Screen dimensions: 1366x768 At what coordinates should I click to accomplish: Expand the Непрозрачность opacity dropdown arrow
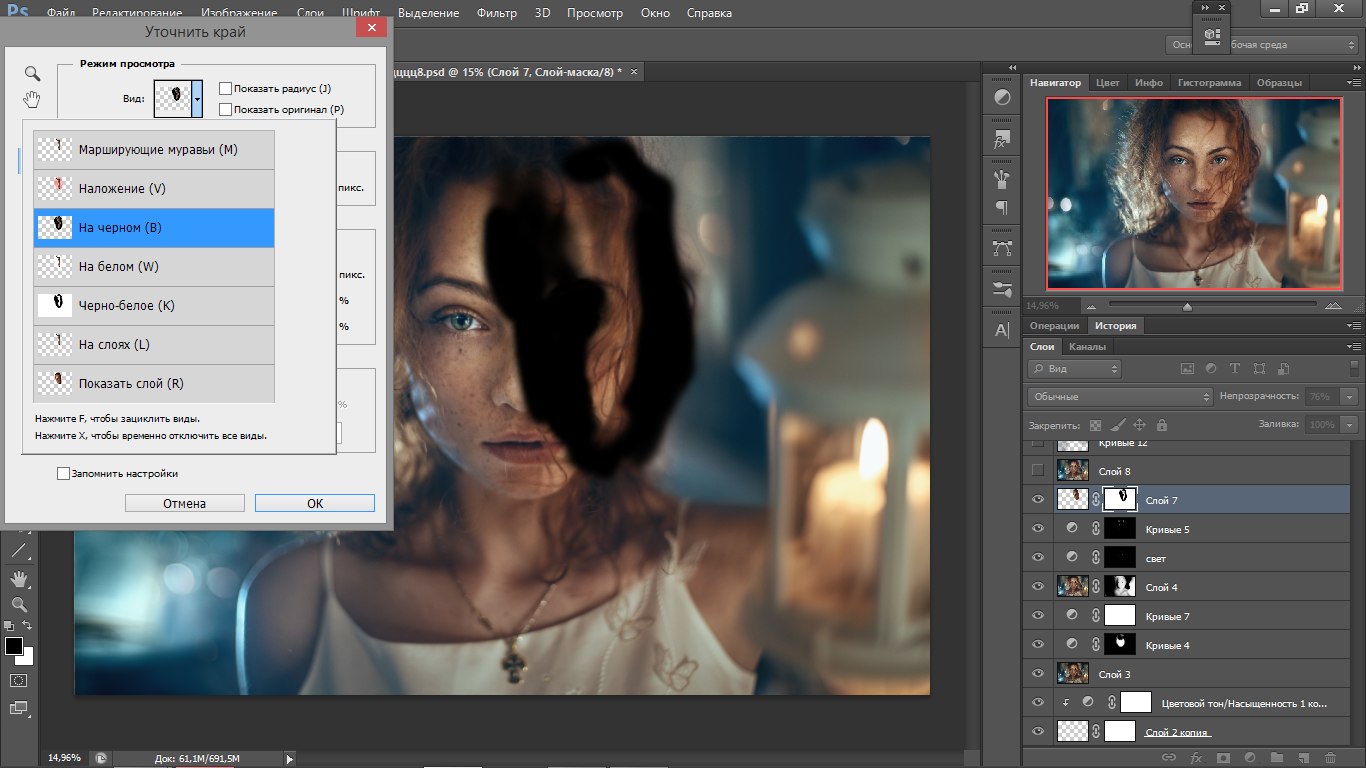pos(1349,397)
